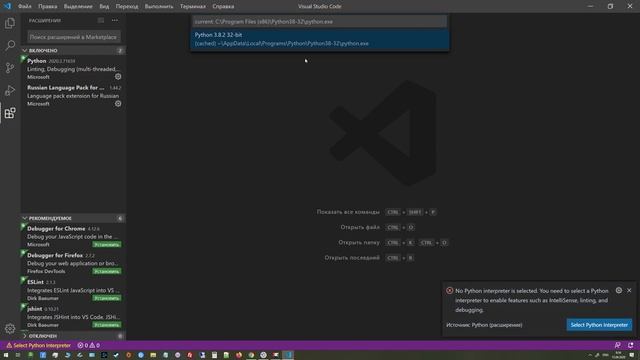Install the jshint extension
Image resolution: width=640 pixels, height=360 pixels.
tap(107, 325)
